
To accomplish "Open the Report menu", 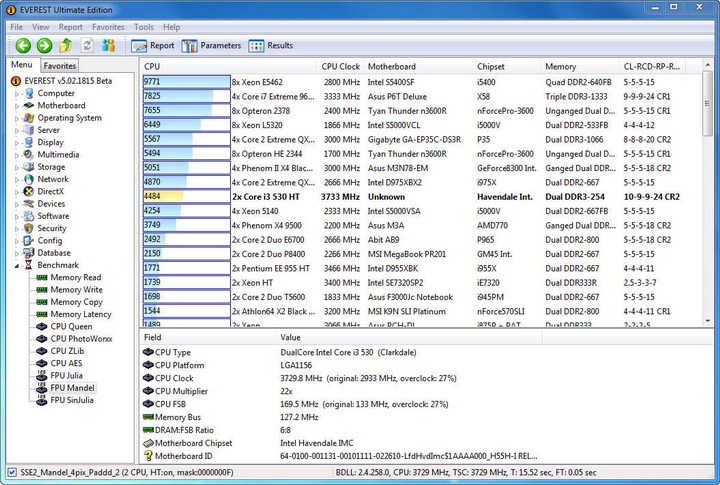I will click(x=70, y=27).
